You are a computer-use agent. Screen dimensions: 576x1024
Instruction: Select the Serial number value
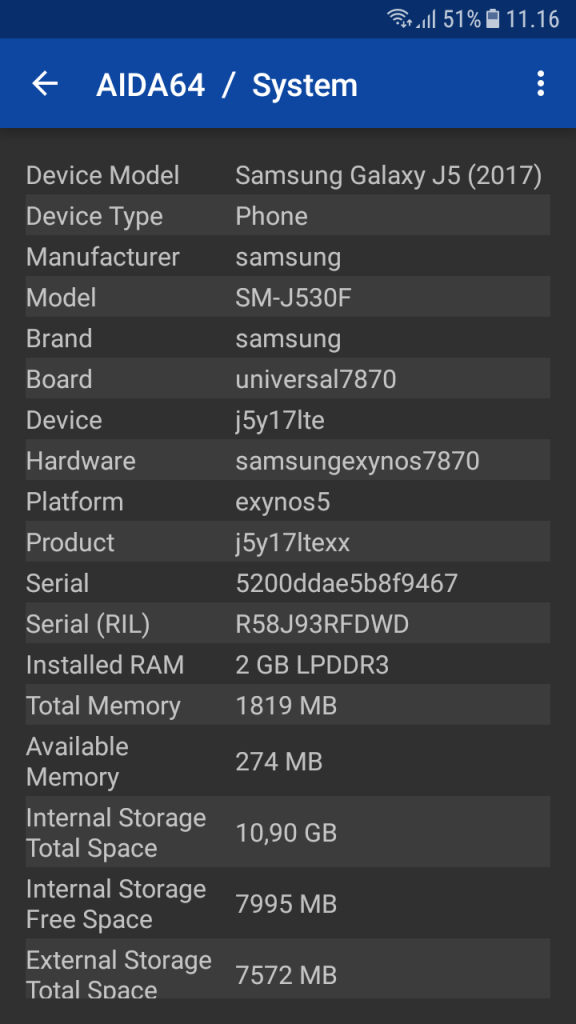click(x=346, y=583)
